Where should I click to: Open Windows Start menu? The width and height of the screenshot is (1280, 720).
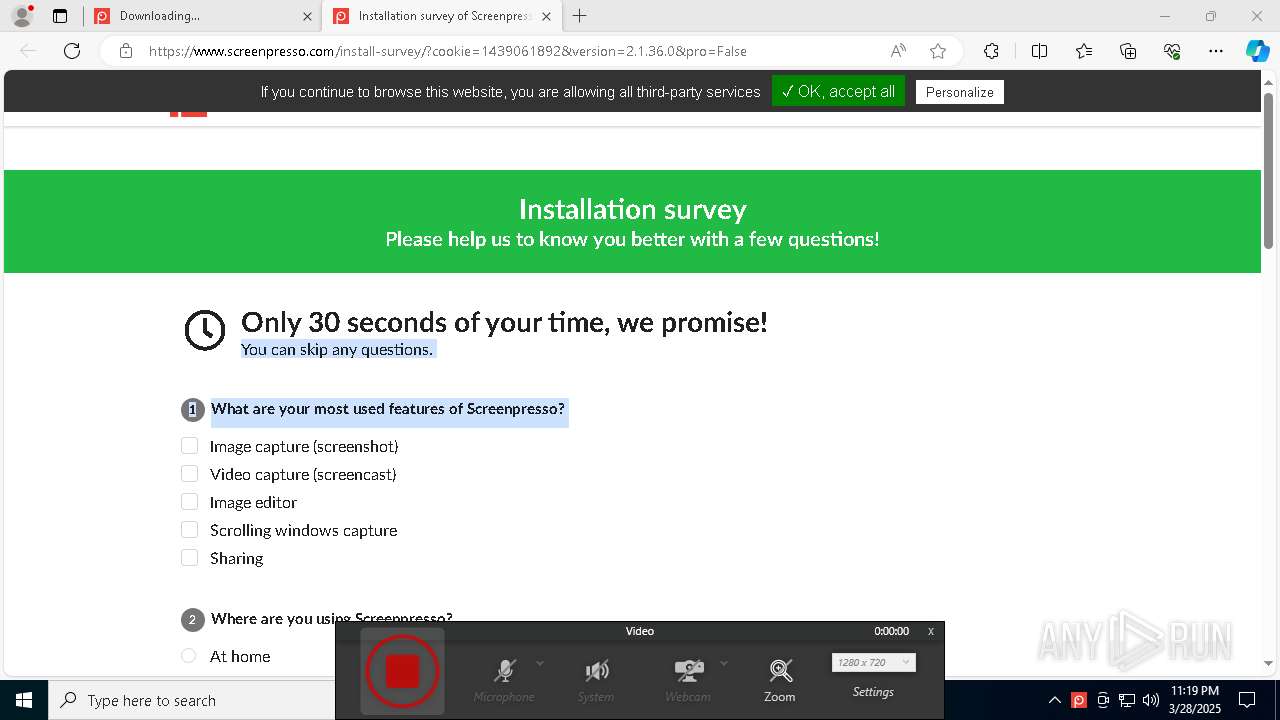(24, 700)
